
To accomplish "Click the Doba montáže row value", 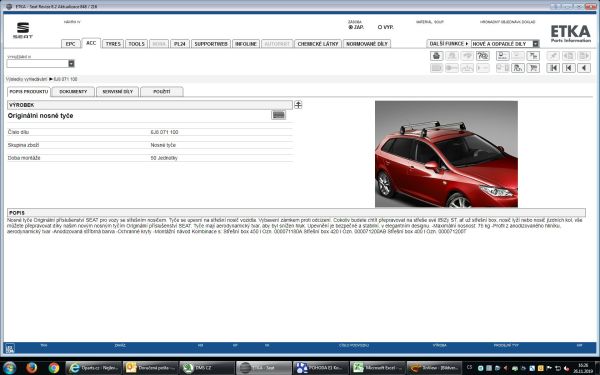I will point(164,158).
